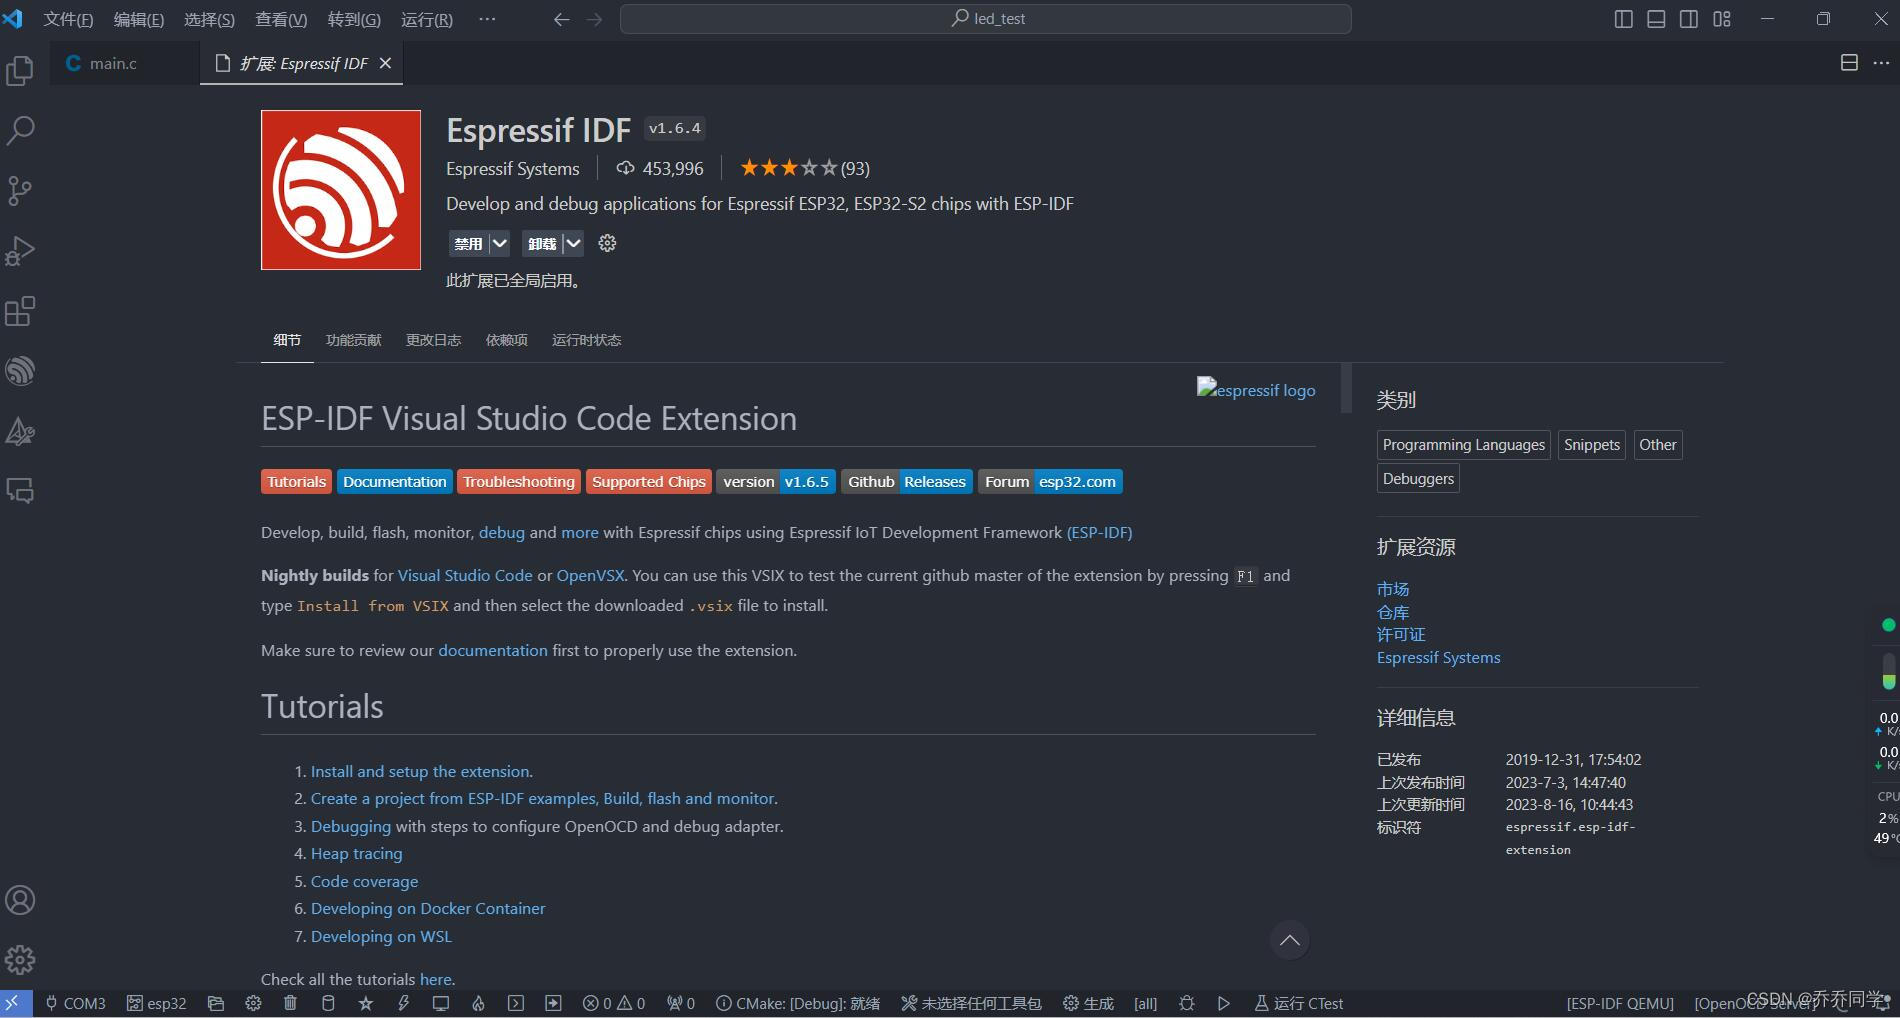Select the COM3 serial port in status bar
The image size is (1900, 1018).
(x=75, y=1003)
